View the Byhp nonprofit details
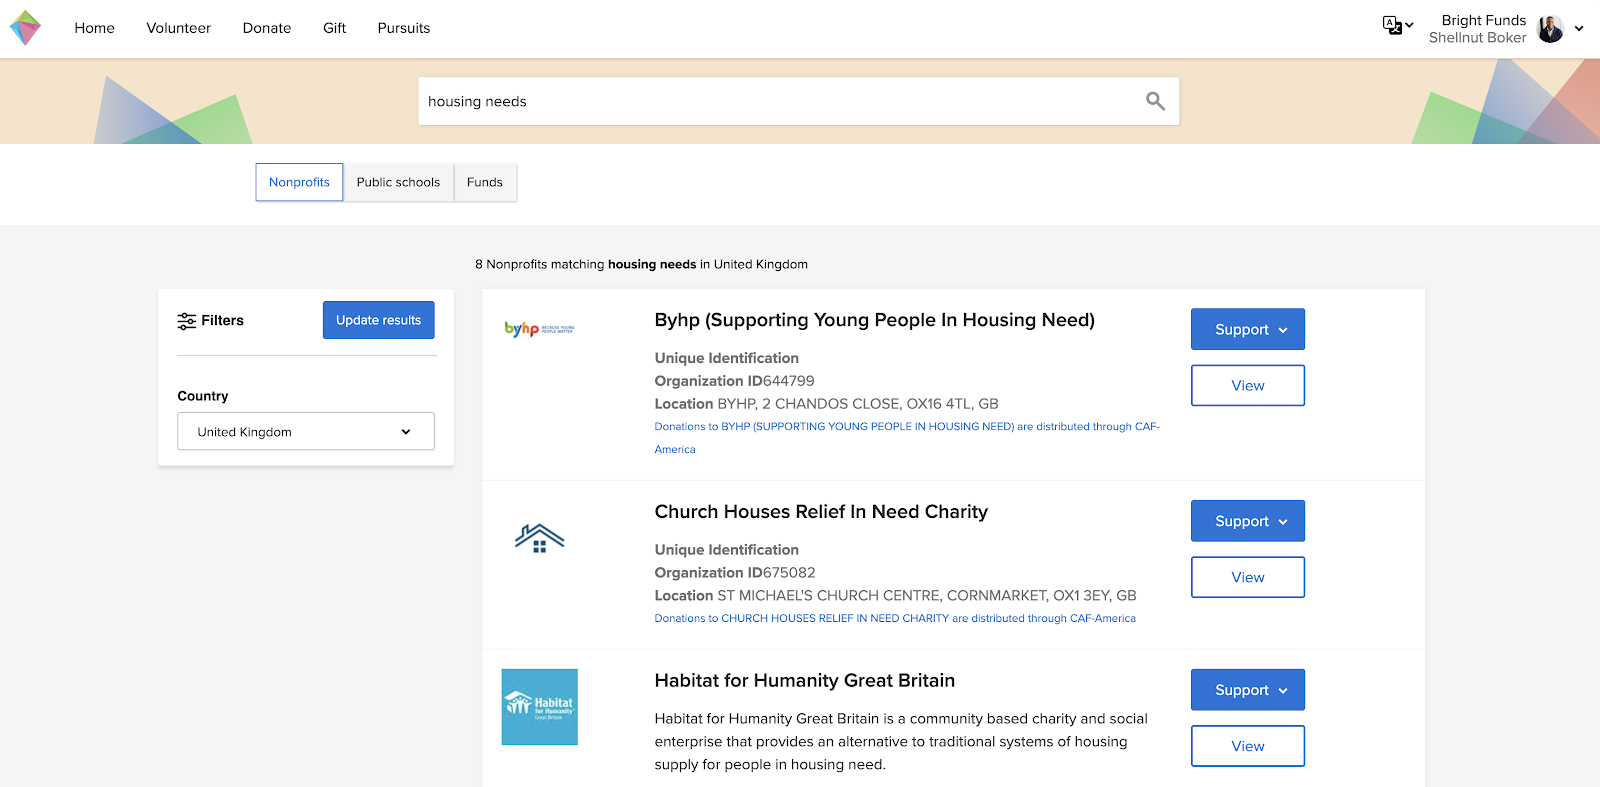This screenshot has width=1600, height=787. [1247, 386]
